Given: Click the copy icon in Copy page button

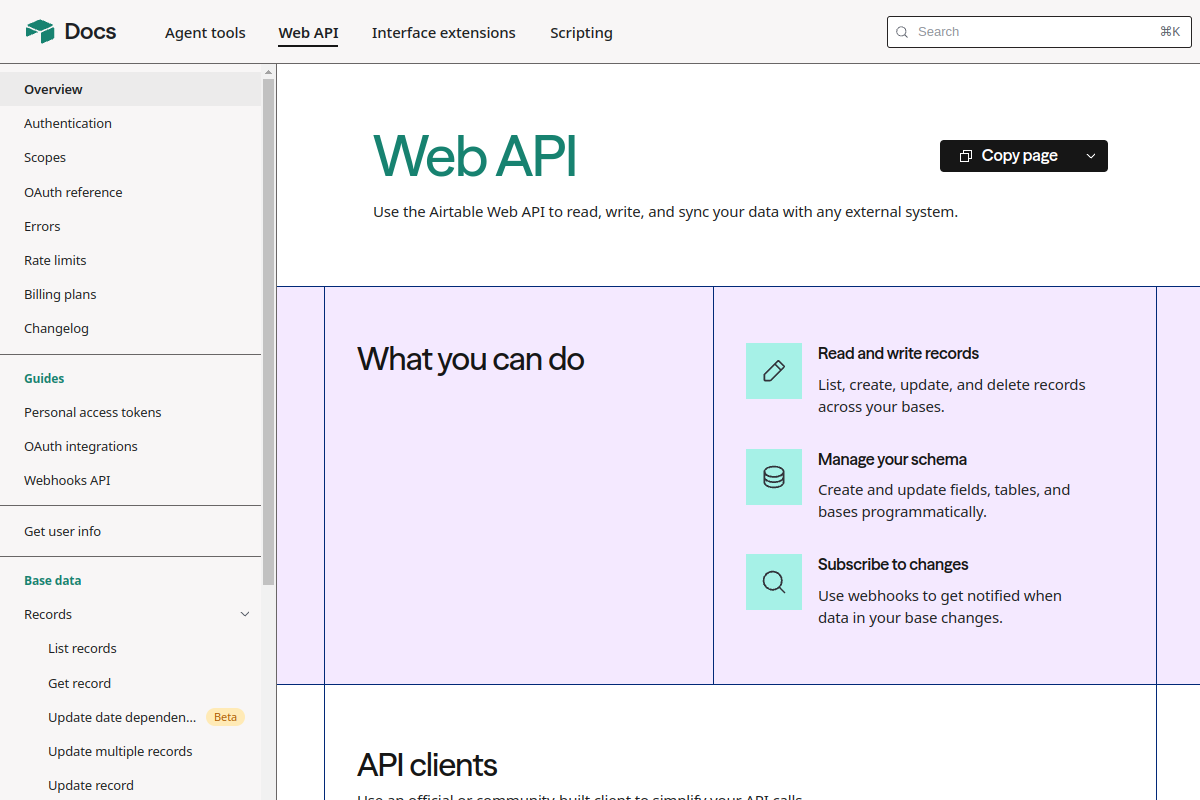Looking at the screenshot, I should pyautogui.click(x=966, y=156).
